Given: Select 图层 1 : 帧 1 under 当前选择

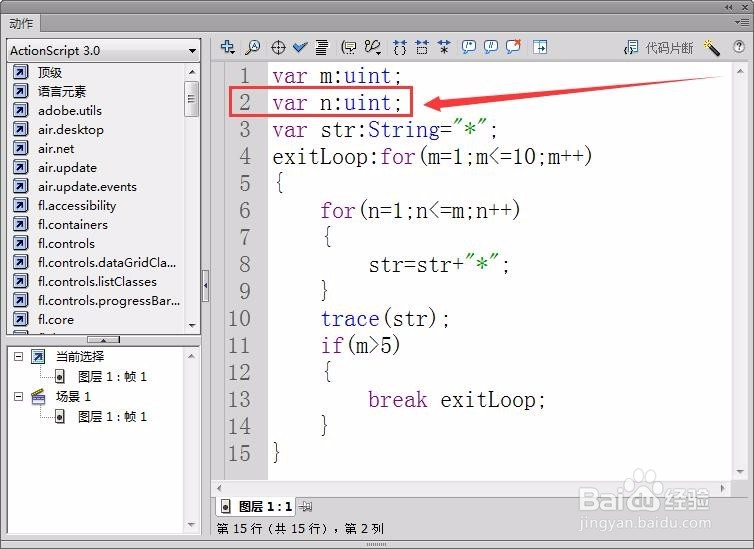Looking at the screenshot, I should point(112,376).
